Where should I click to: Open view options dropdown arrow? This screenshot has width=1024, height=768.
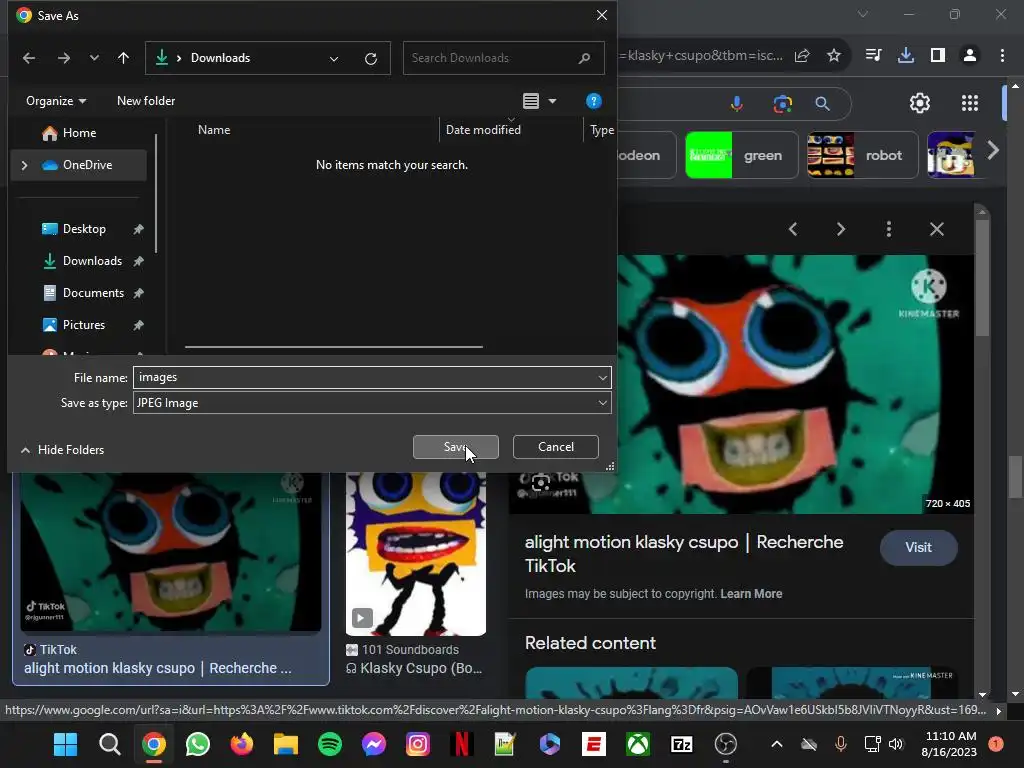click(552, 101)
